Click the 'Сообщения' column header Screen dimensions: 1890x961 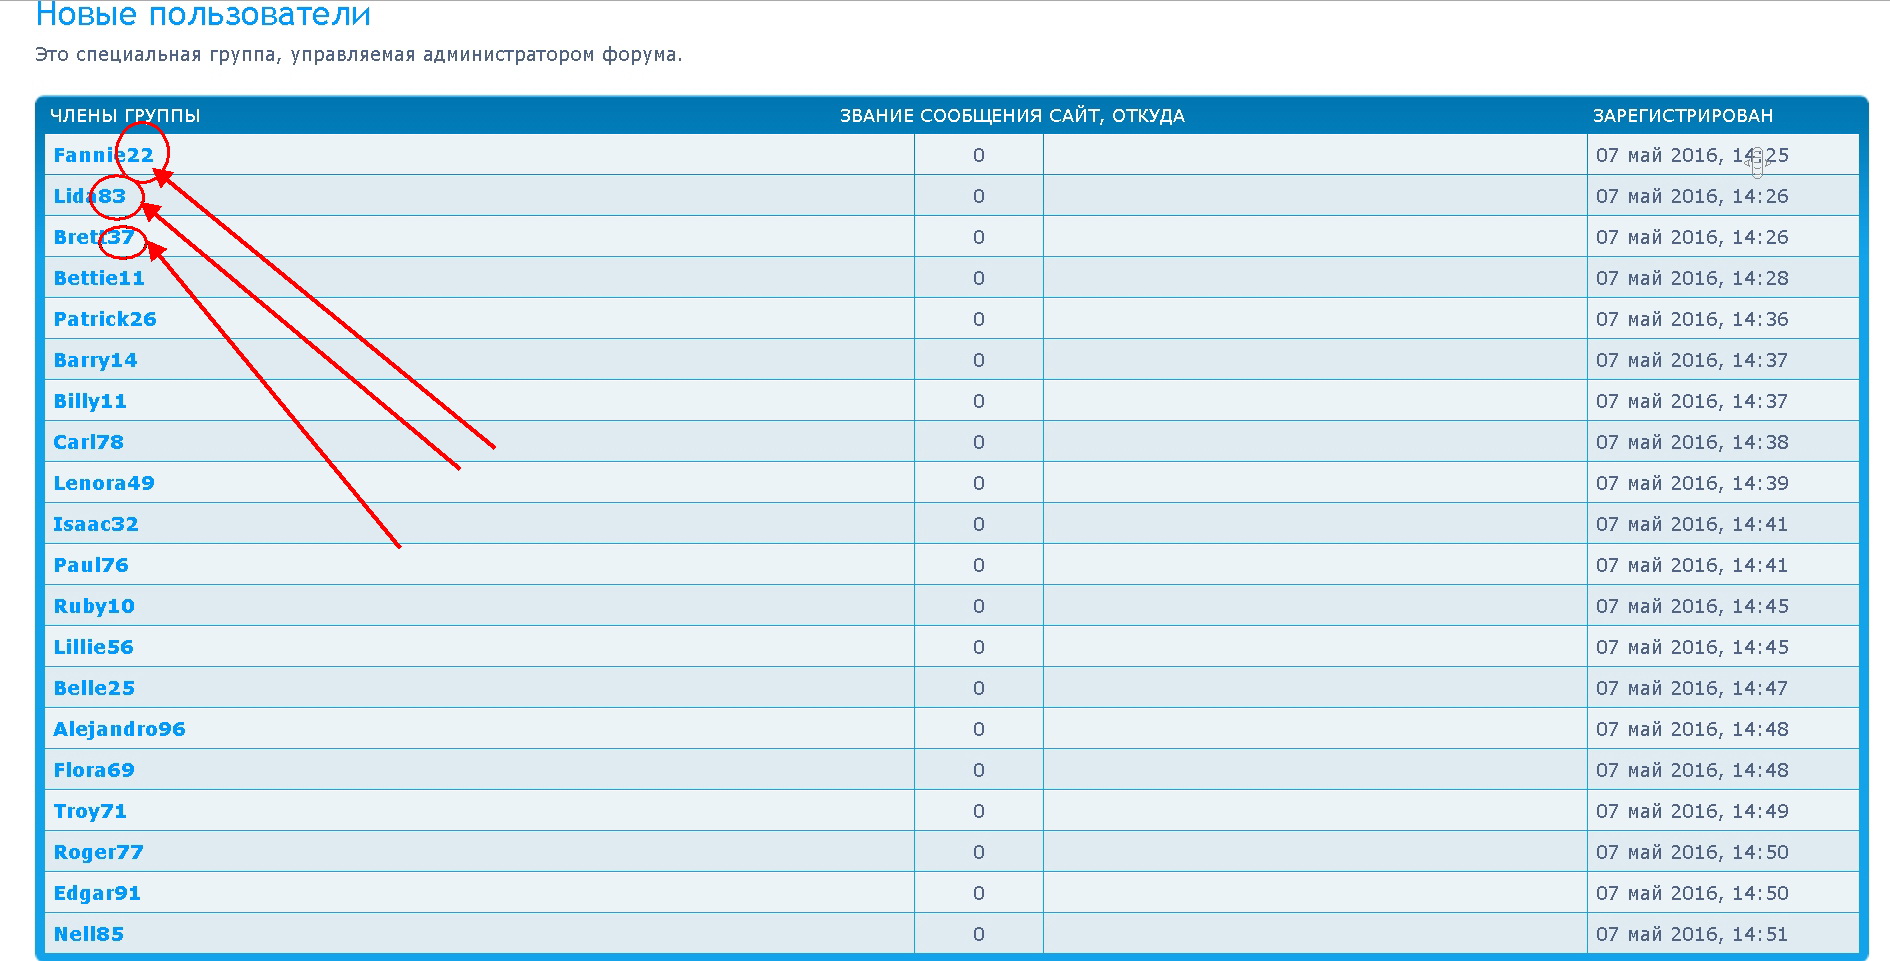point(981,116)
